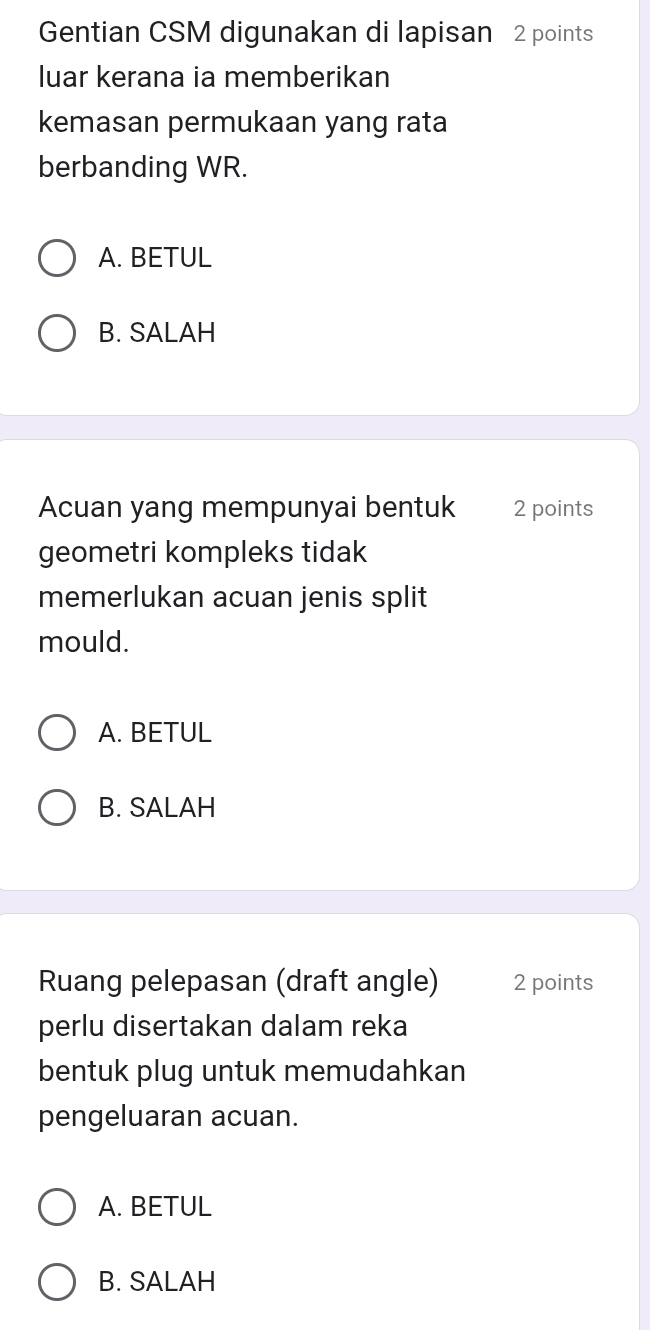
Task: Click 'A. BETUL' text under geometri kompleks question
Action: click(156, 733)
